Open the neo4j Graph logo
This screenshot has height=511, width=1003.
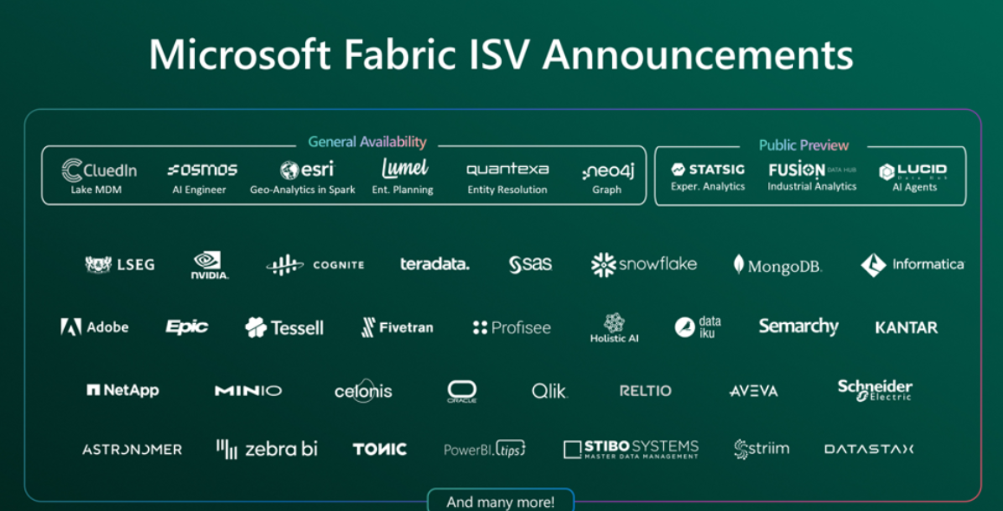(606, 172)
